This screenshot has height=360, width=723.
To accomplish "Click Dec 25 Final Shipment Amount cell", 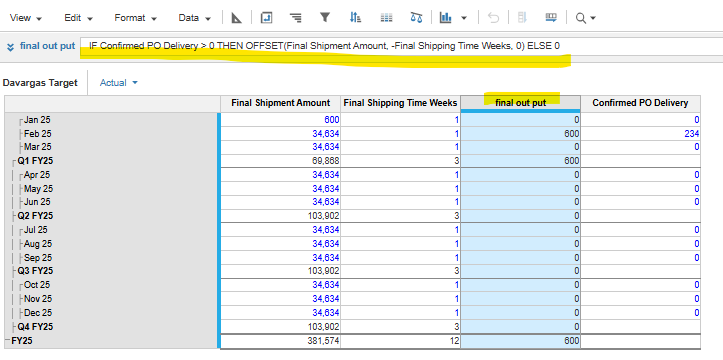I will 280,313.
